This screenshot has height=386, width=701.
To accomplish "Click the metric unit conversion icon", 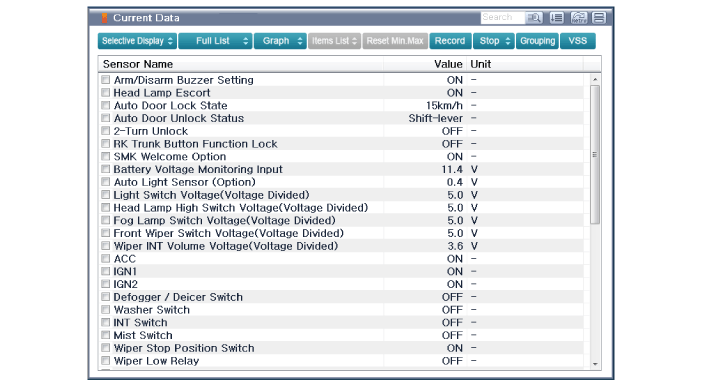I will click(579, 17).
